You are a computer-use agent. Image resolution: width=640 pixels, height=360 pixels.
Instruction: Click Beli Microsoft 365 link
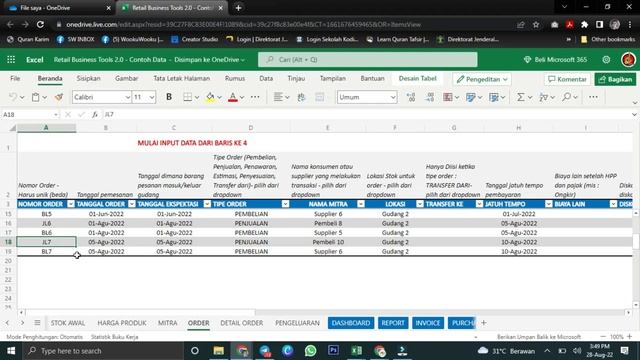click(556, 60)
